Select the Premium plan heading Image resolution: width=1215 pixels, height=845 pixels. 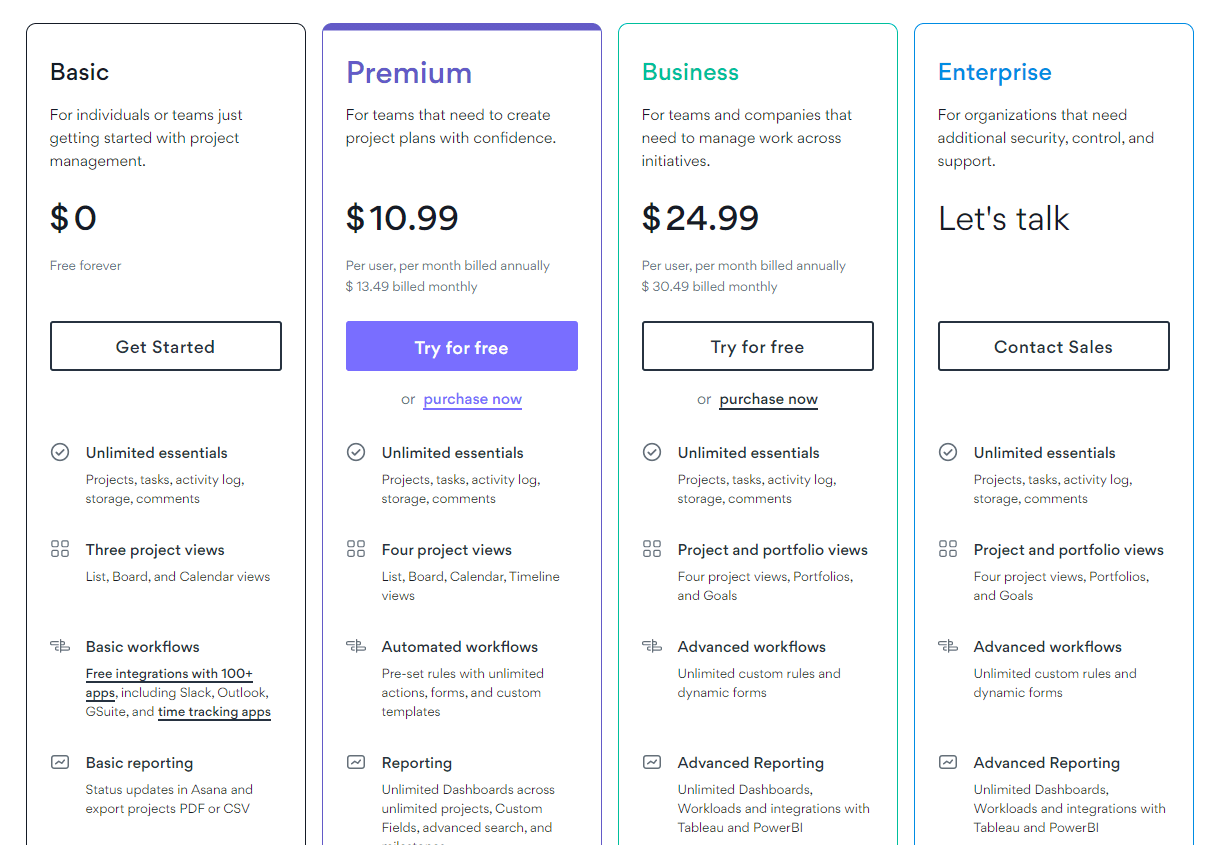coord(409,72)
